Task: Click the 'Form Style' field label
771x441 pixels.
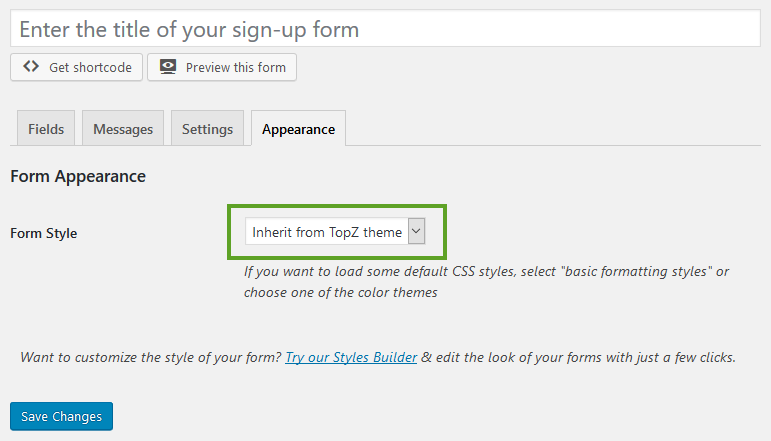Action: point(44,233)
